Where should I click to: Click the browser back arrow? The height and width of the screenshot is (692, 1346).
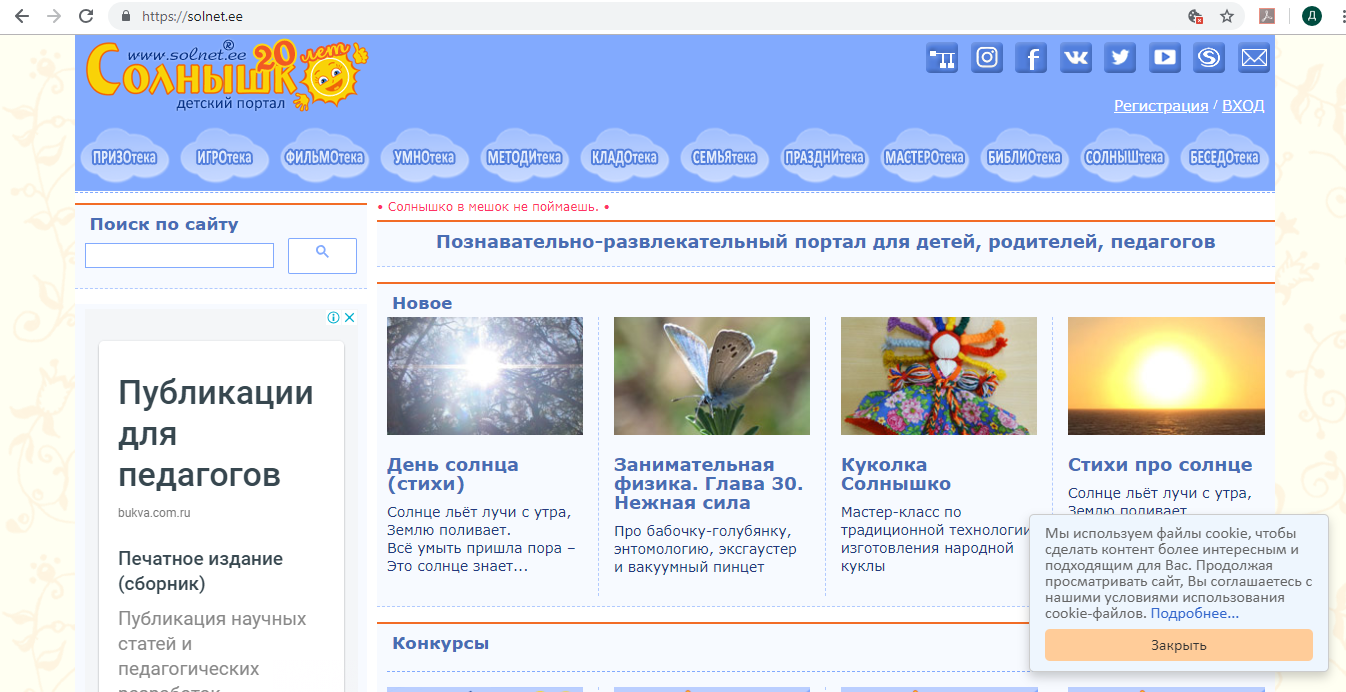click(x=21, y=16)
